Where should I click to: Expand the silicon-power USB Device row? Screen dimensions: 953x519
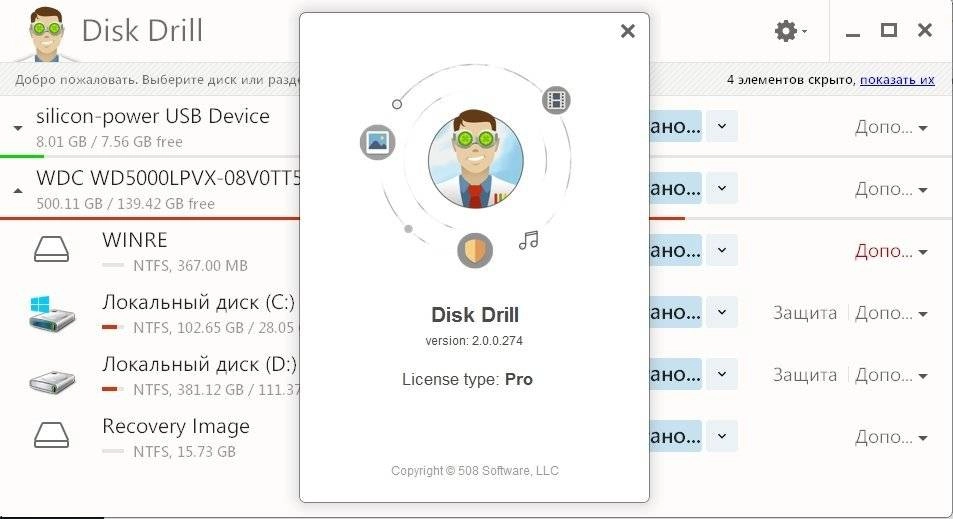tap(18, 128)
